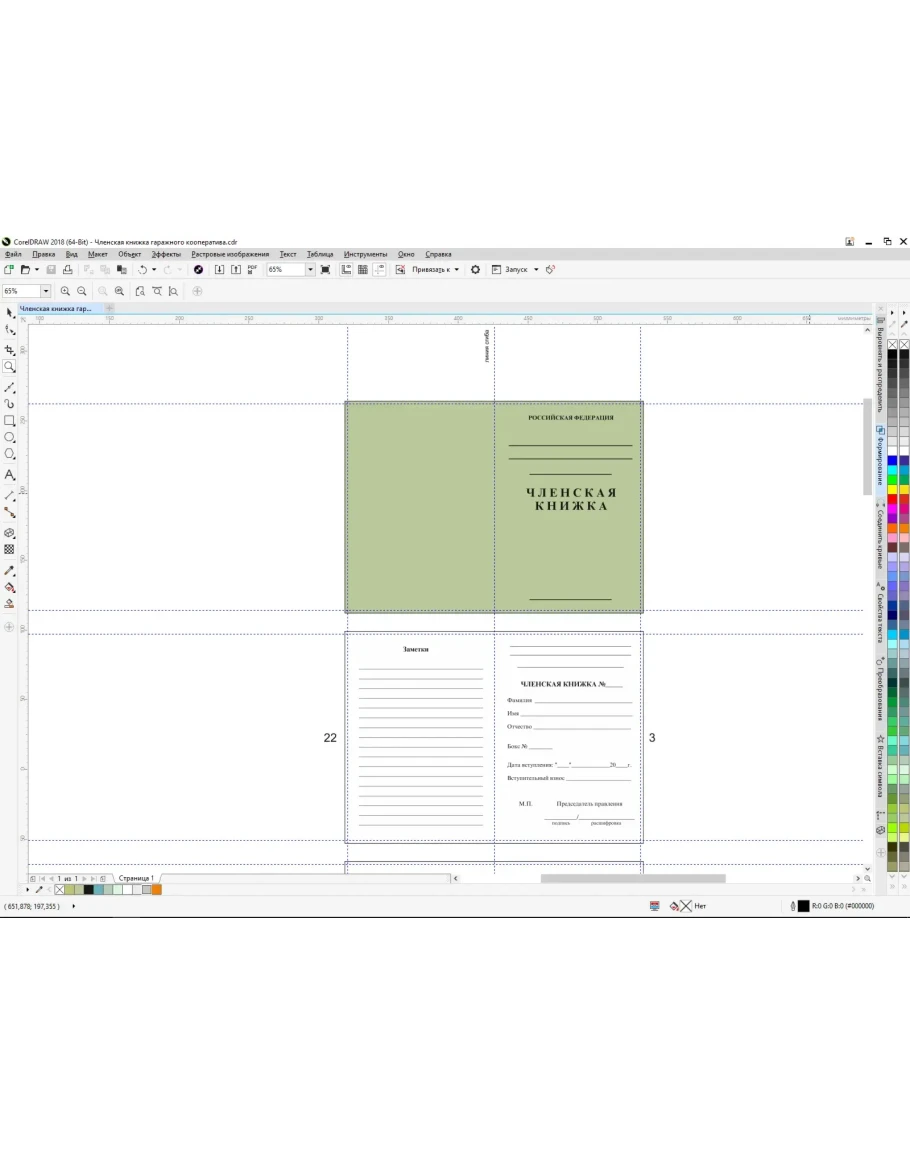
Task: Open the "Растровые изображения" menu
Action: click(x=230, y=254)
